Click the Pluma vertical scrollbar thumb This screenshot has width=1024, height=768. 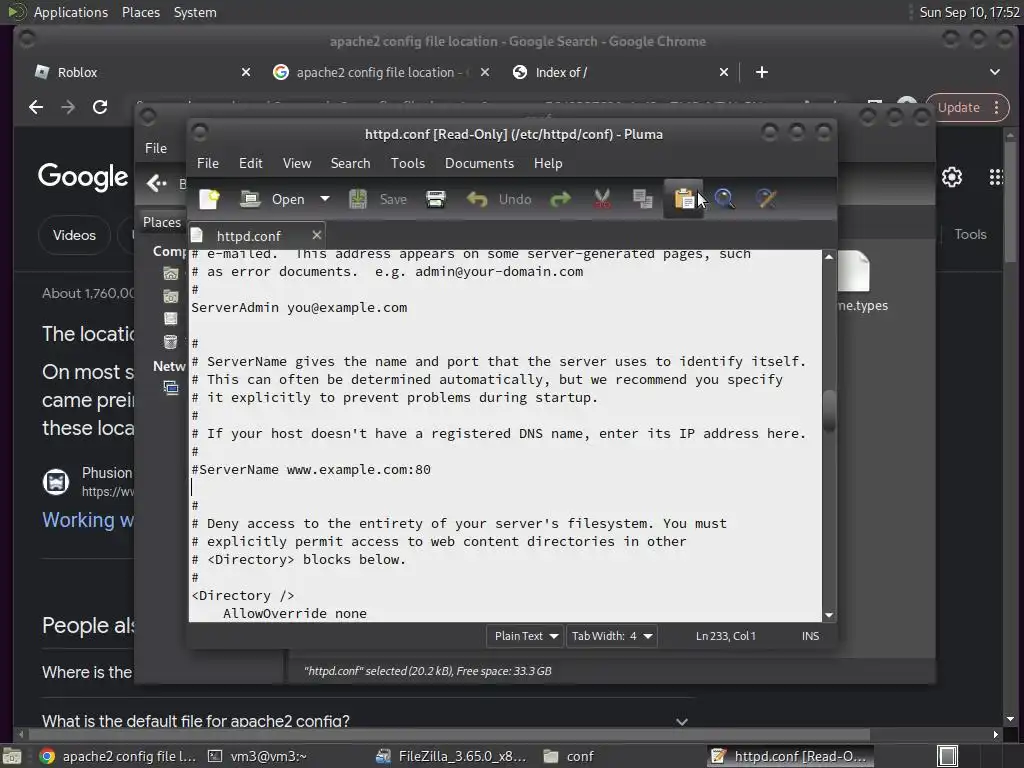[829, 411]
